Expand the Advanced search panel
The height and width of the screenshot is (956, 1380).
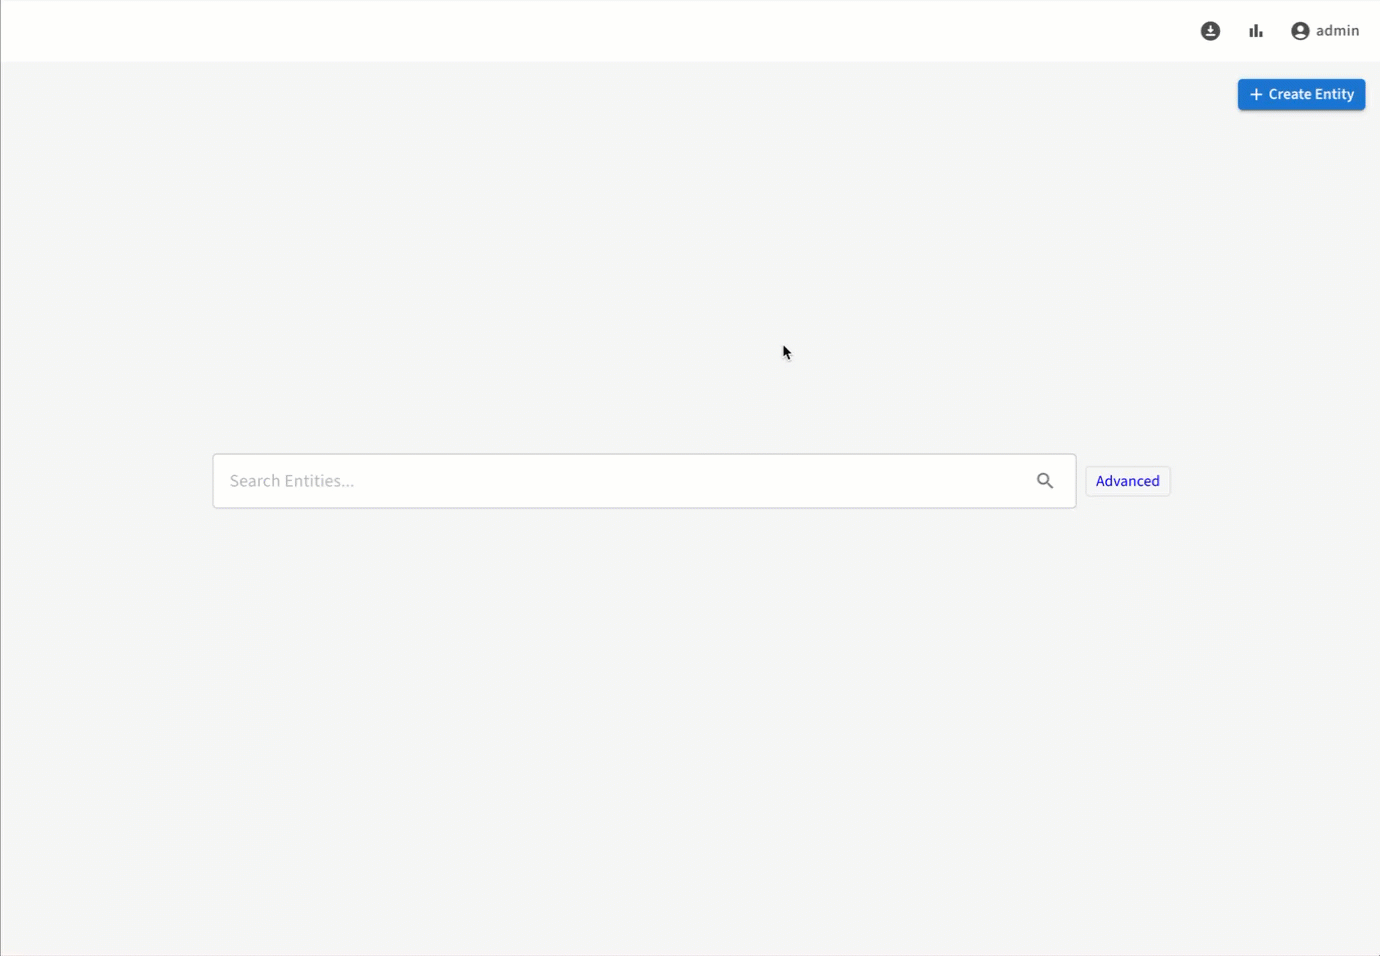[1127, 481]
